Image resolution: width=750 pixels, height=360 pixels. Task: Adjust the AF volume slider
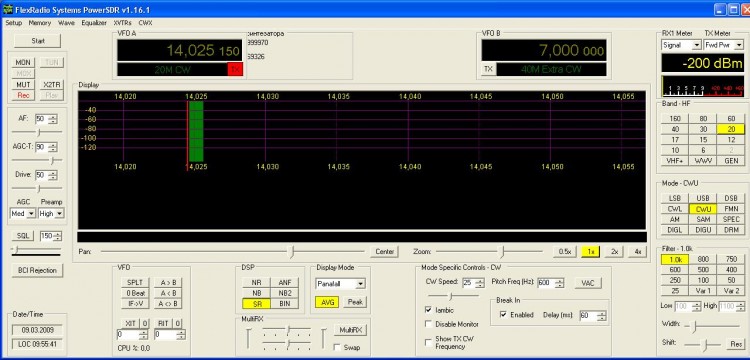click(37, 132)
